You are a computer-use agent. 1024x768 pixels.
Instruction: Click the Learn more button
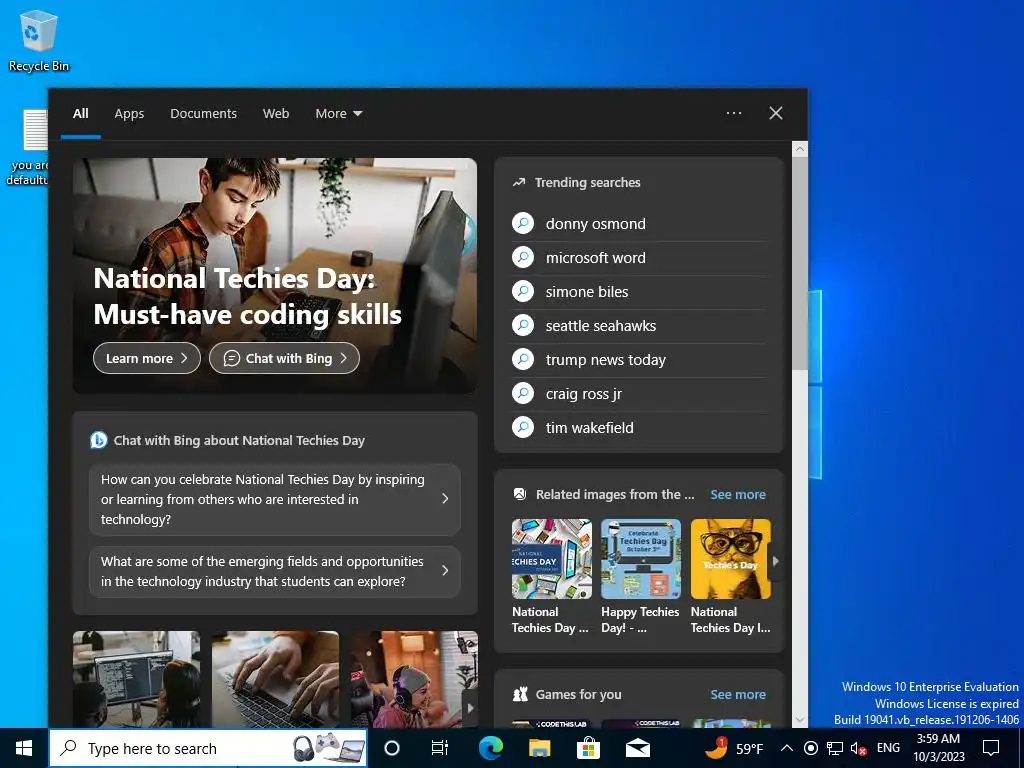click(147, 358)
